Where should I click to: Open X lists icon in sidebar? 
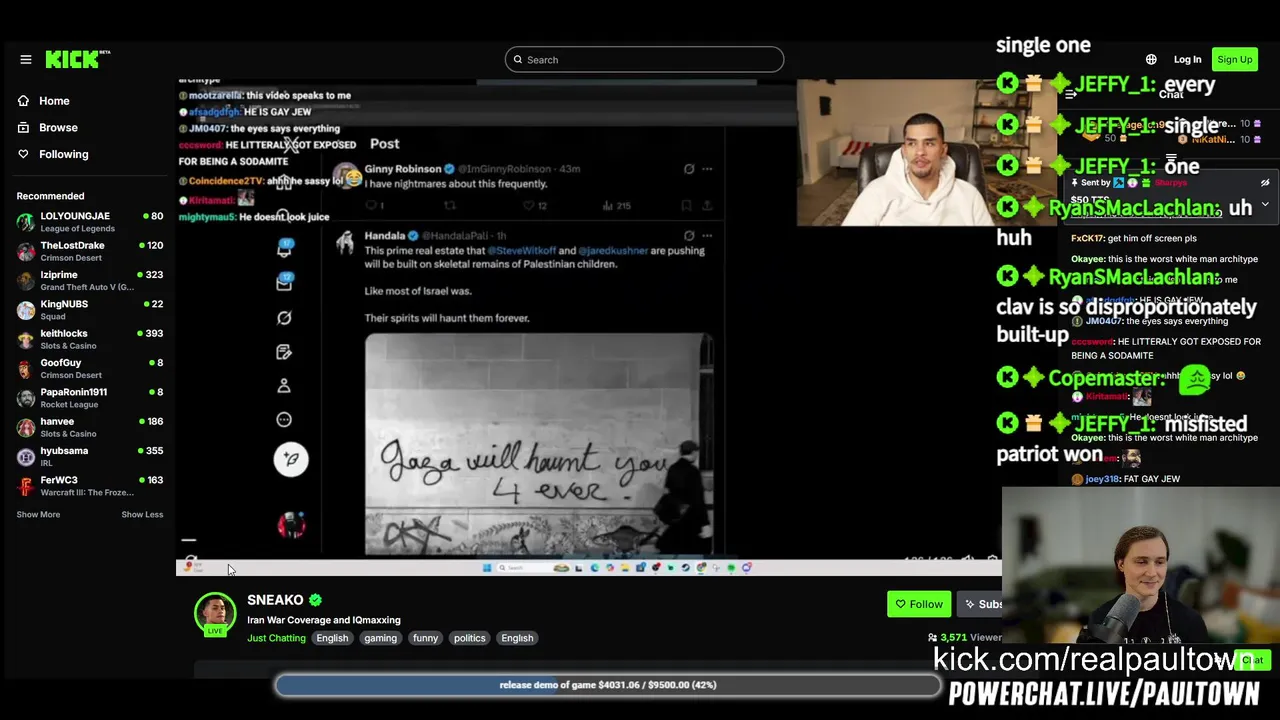pyautogui.click(x=284, y=352)
